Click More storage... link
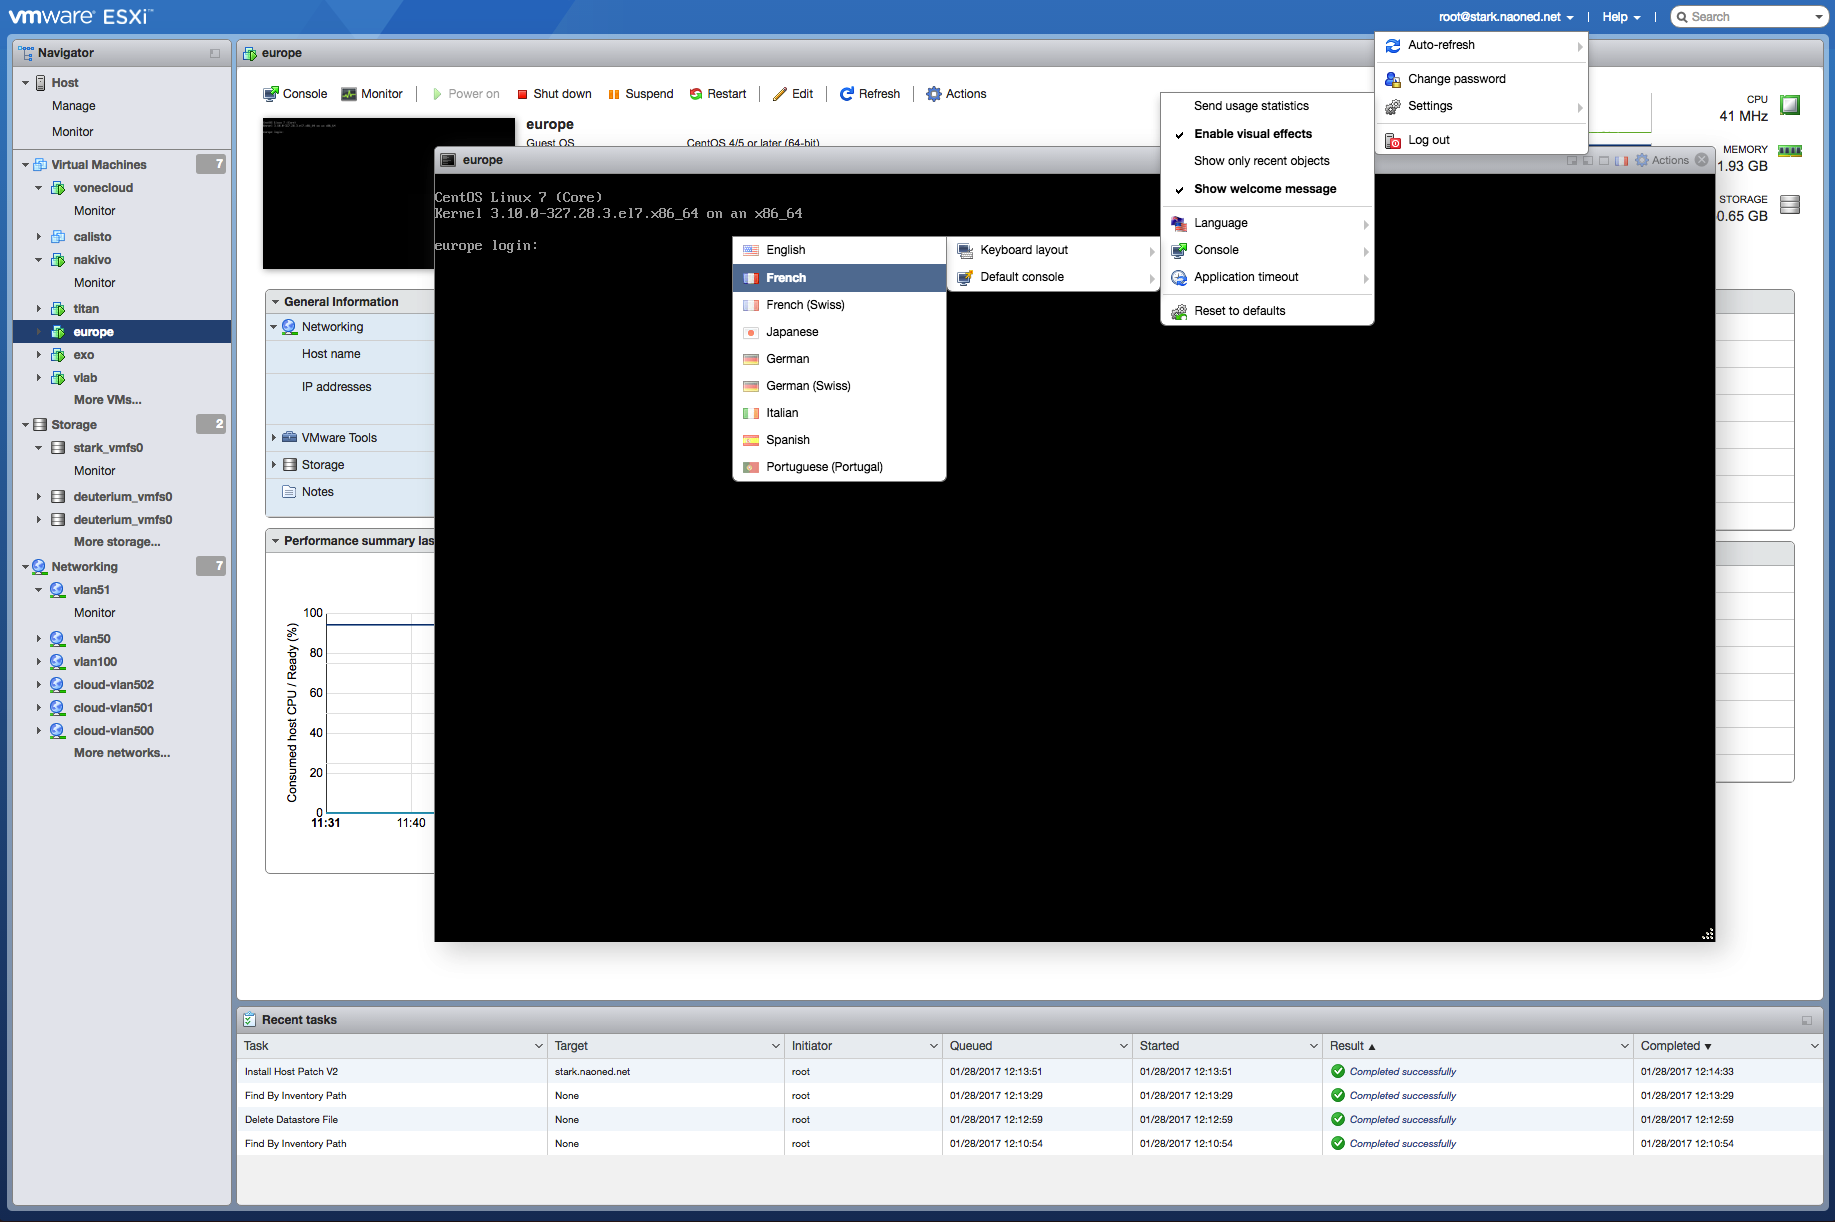Screen dimensions: 1835x1222 pos(117,542)
